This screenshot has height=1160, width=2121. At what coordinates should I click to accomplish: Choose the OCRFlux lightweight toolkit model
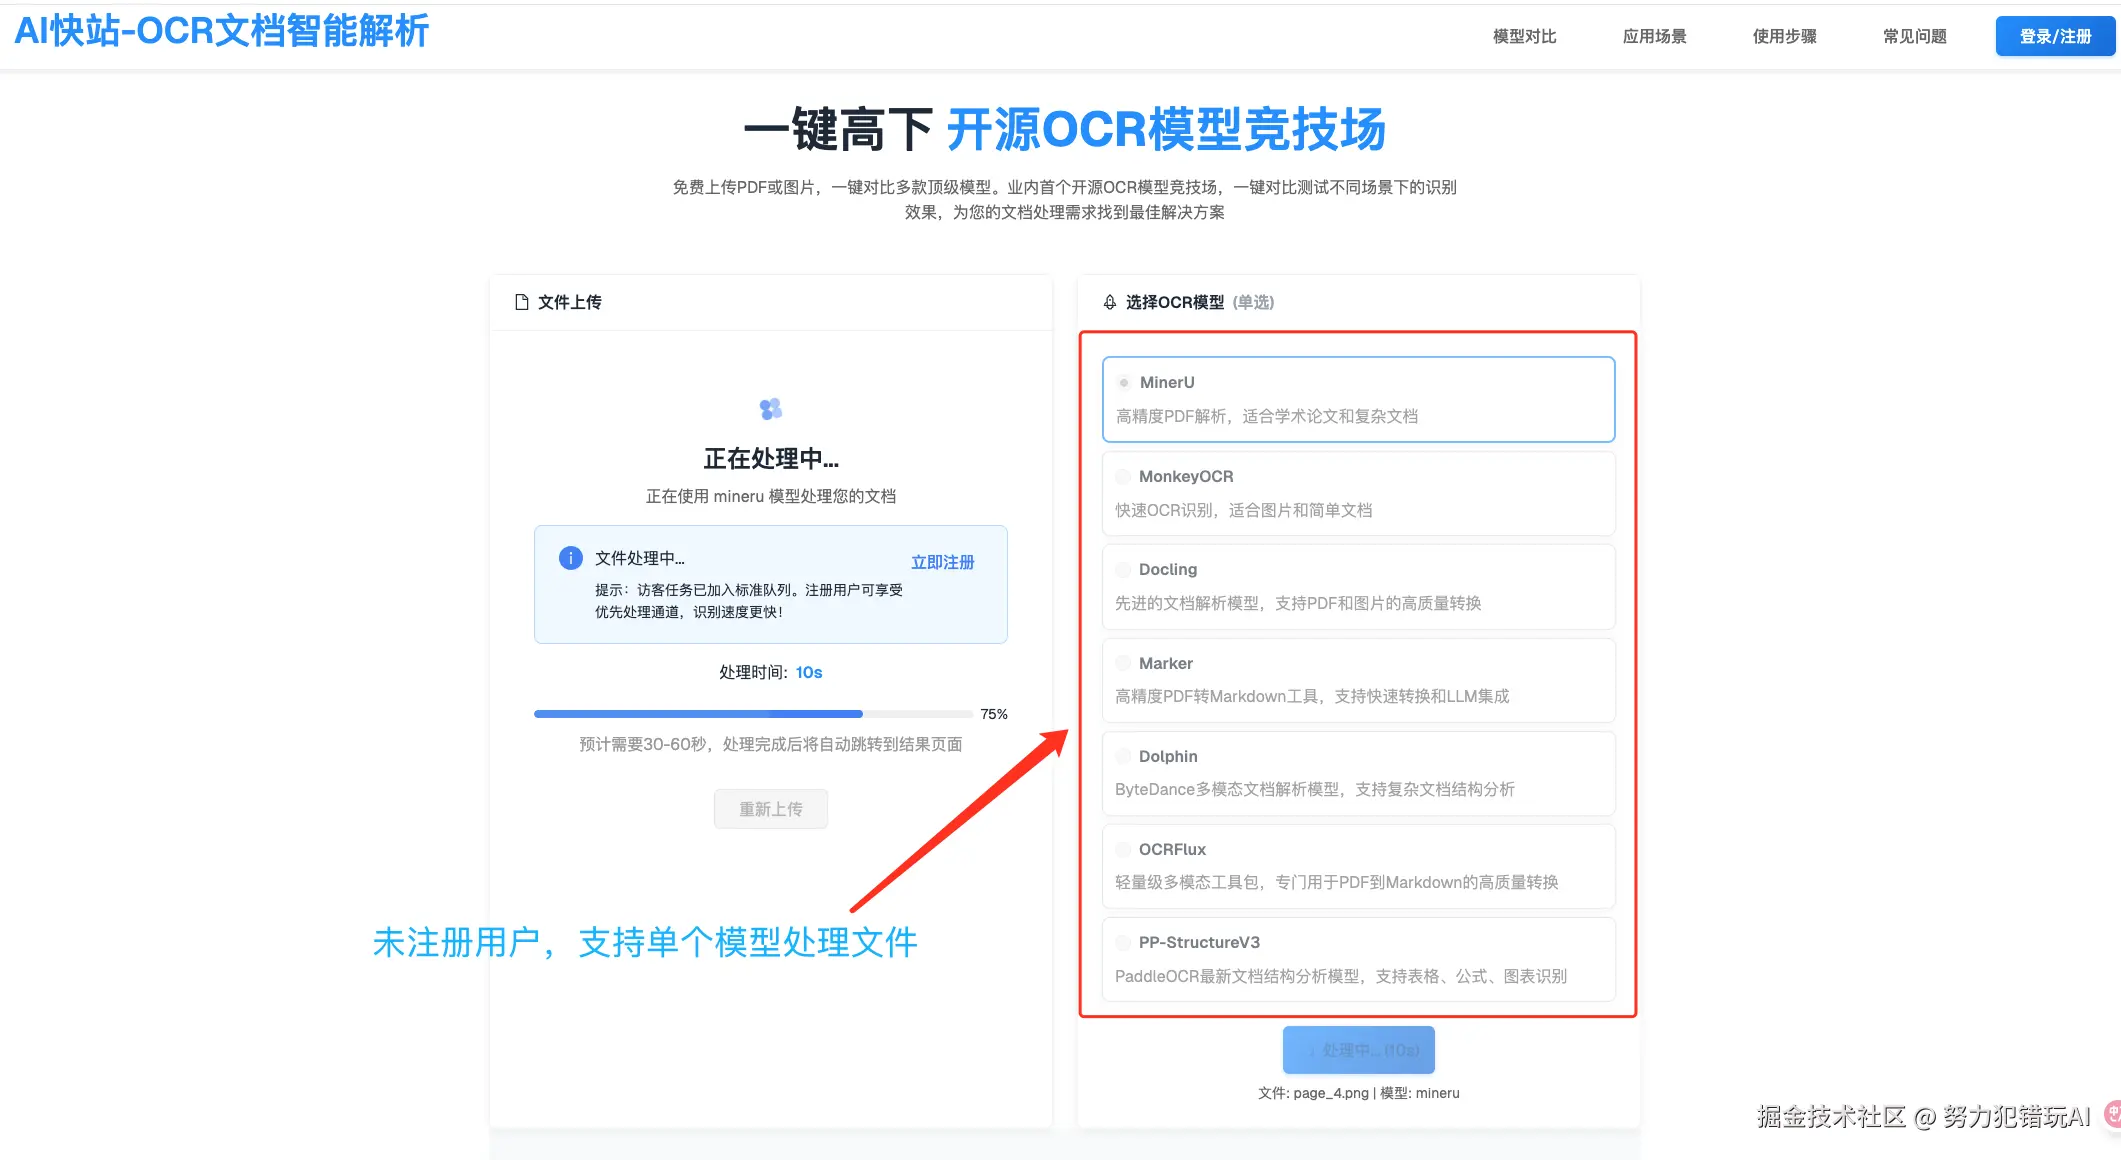pos(1122,848)
